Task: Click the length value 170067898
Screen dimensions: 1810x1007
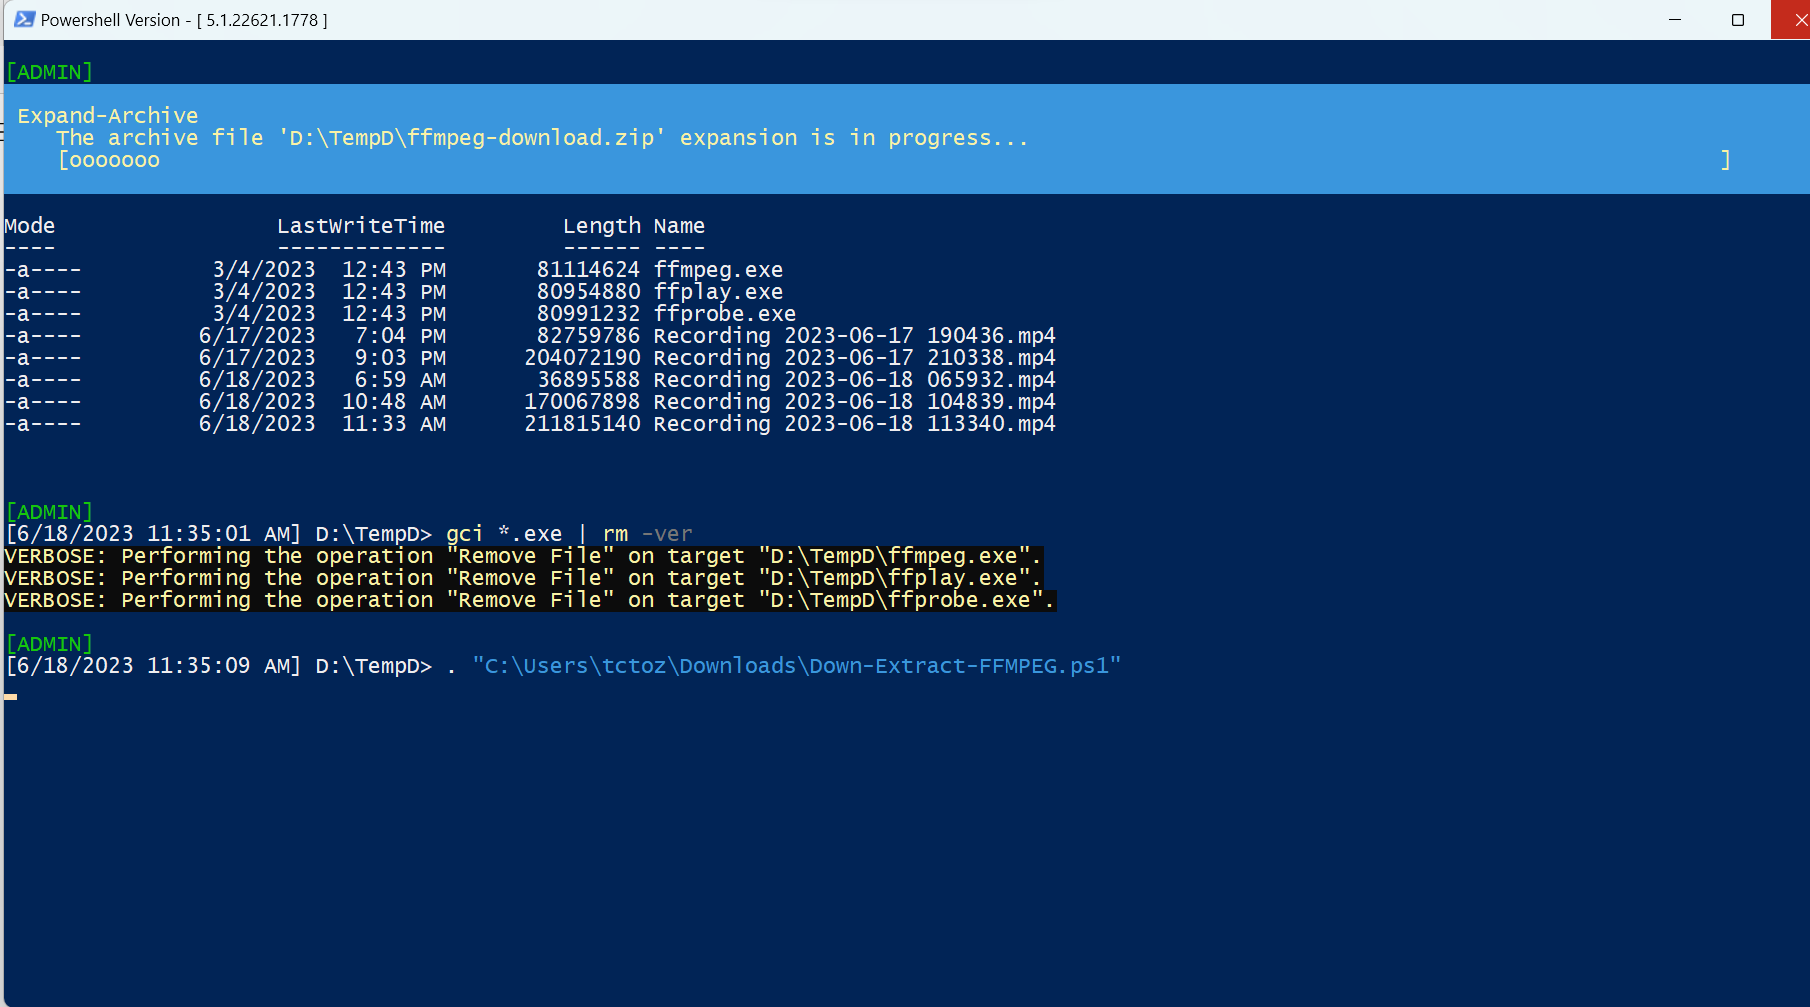Action: tap(583, 402)
